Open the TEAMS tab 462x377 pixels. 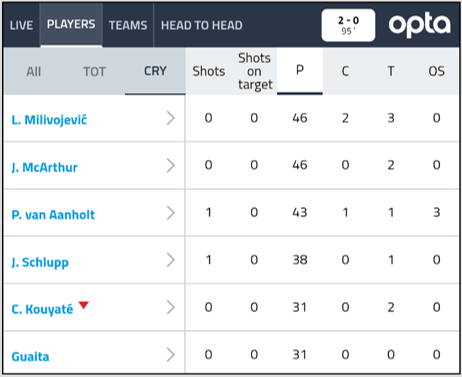click(128, 25)
